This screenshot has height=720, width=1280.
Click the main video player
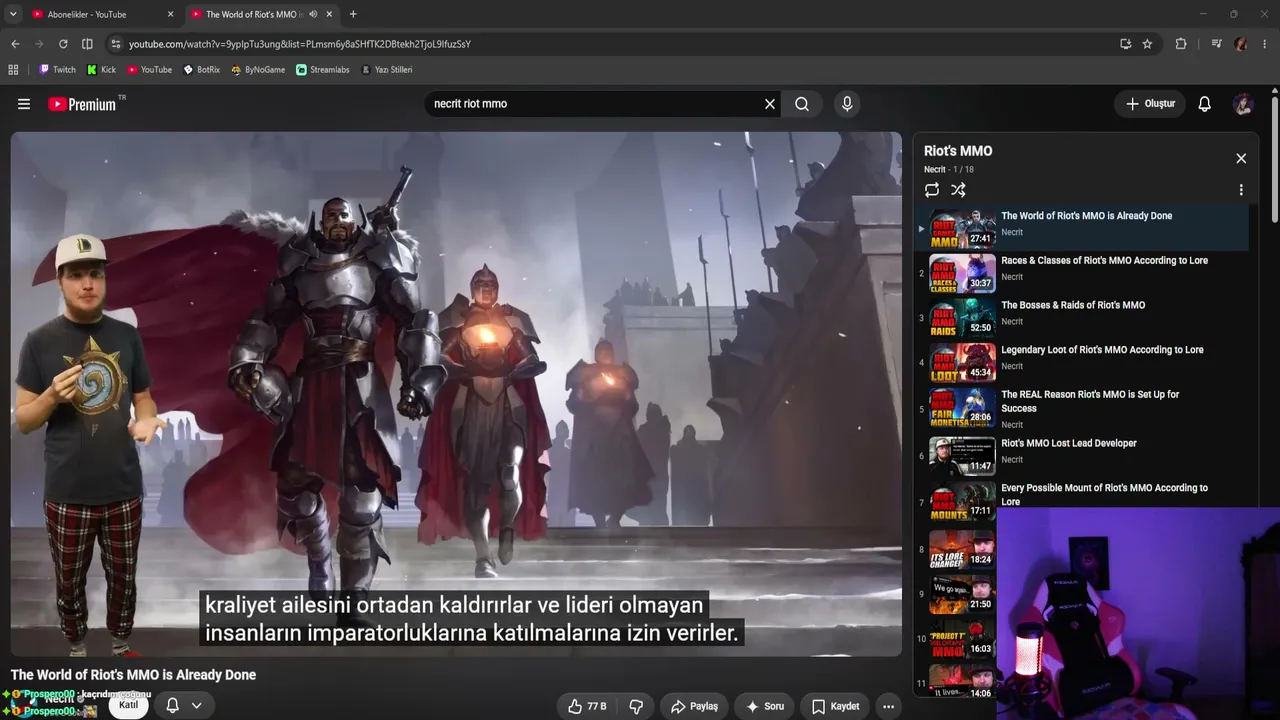point(456,394)
